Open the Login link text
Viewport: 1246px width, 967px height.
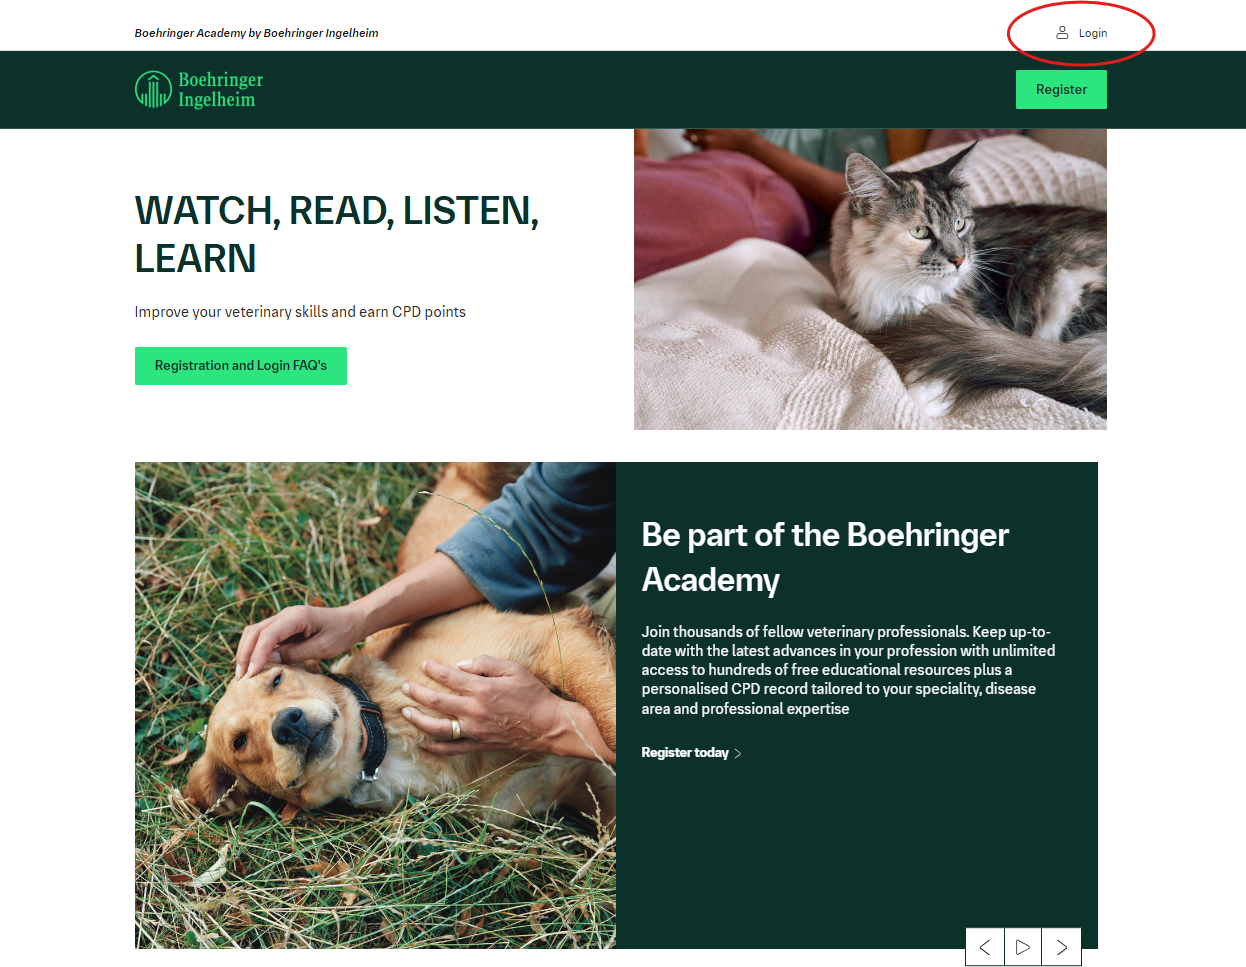coord(1093,33)
